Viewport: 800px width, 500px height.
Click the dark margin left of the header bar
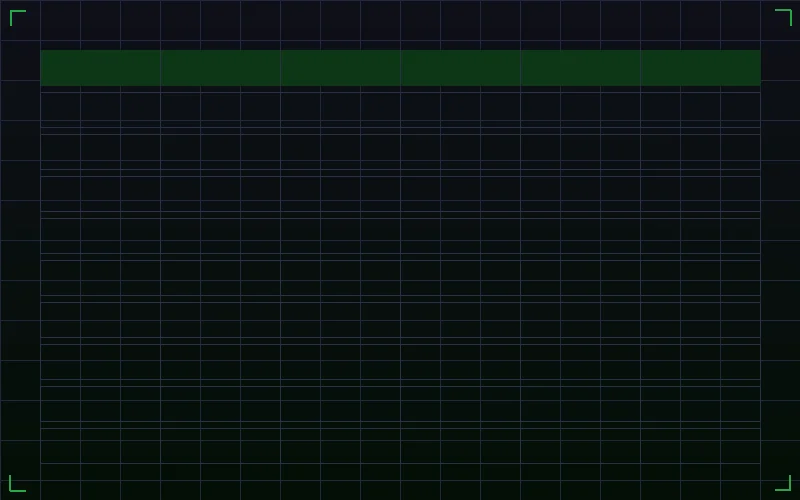tap(20, 68)
